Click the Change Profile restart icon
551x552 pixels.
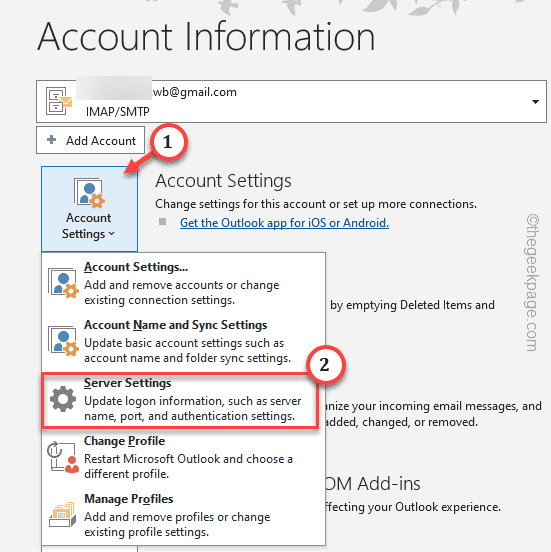pyautogui.click(x=63, y=457)
